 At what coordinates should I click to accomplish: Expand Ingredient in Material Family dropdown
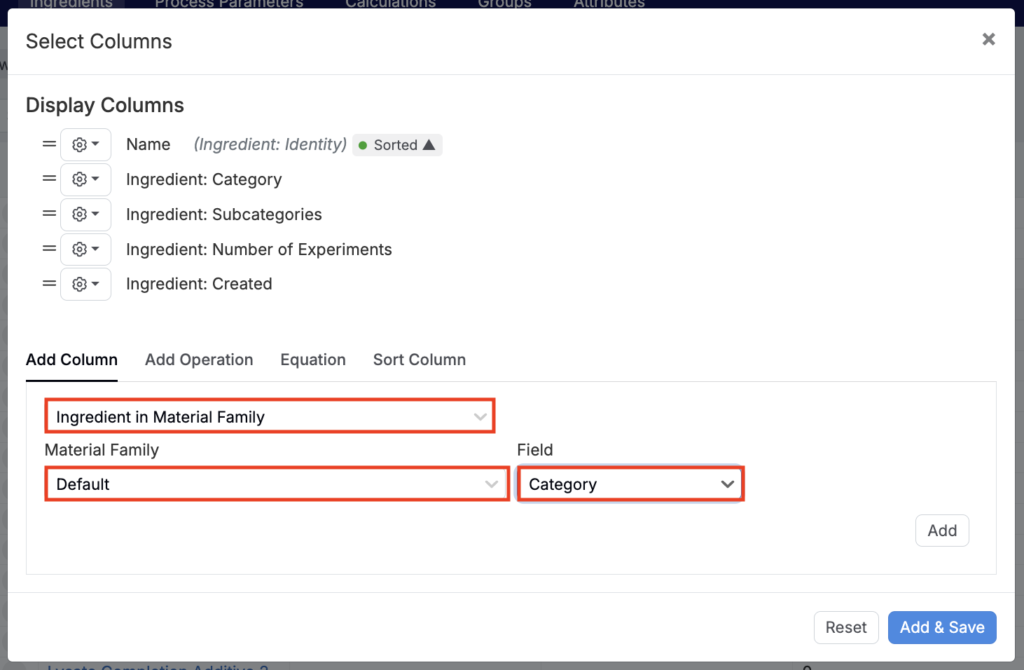(269, 417)
